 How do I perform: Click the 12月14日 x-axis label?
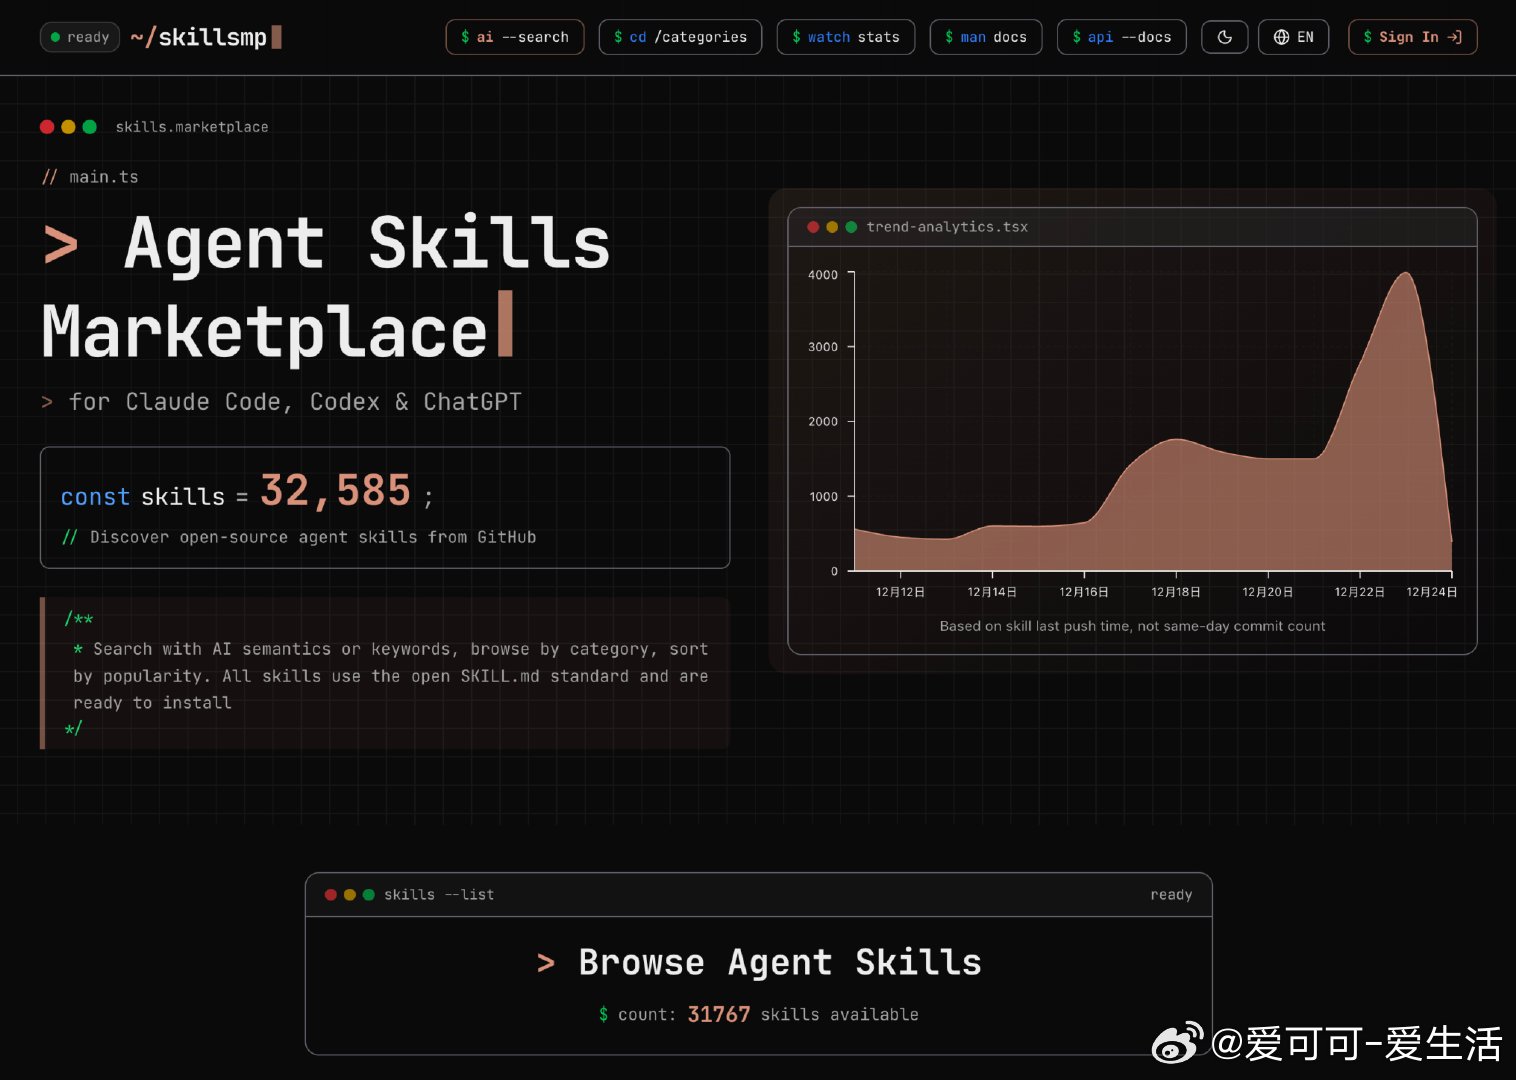coord(992,592)
